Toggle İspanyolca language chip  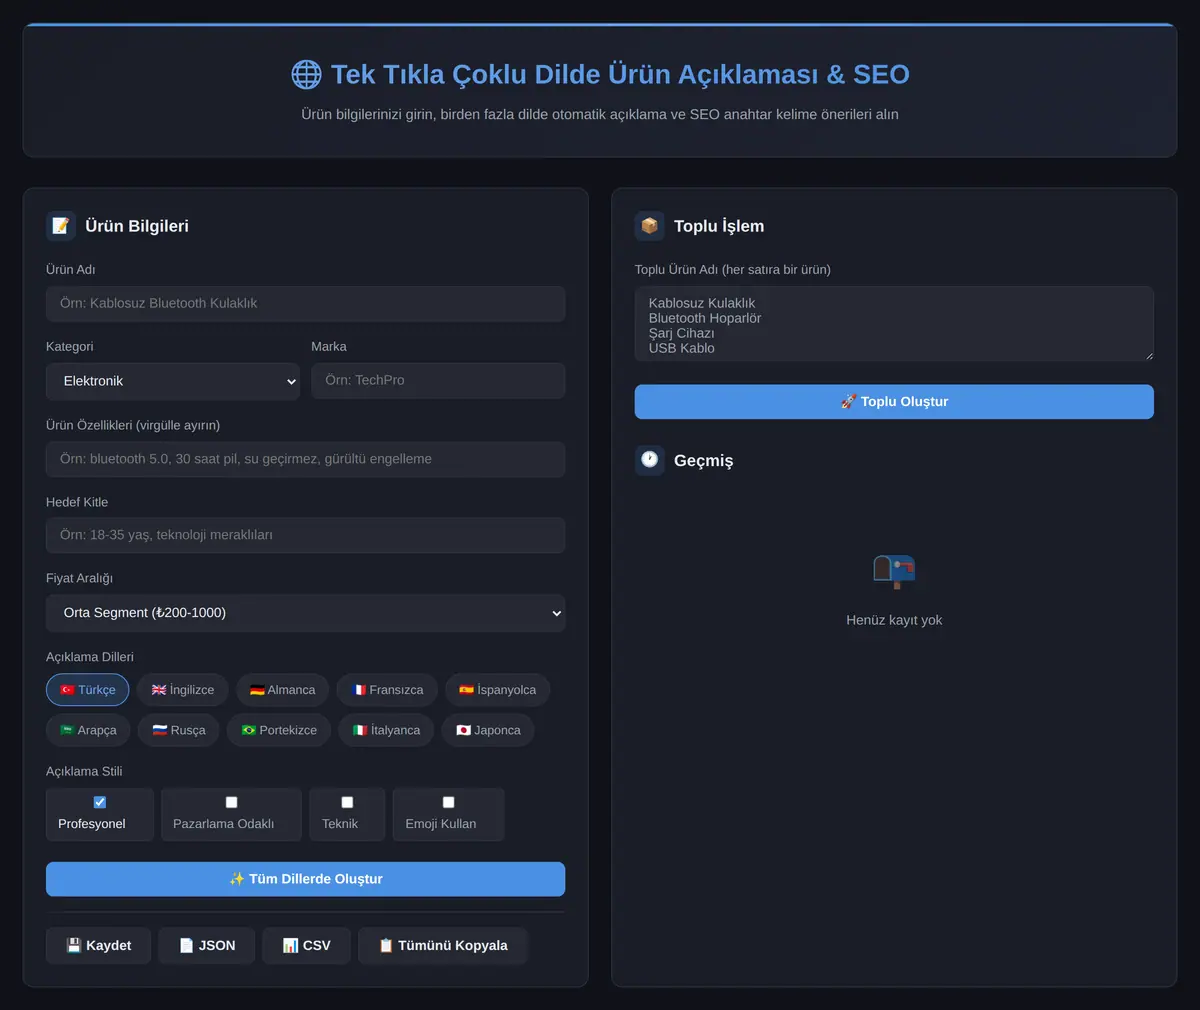coord(497,690)
